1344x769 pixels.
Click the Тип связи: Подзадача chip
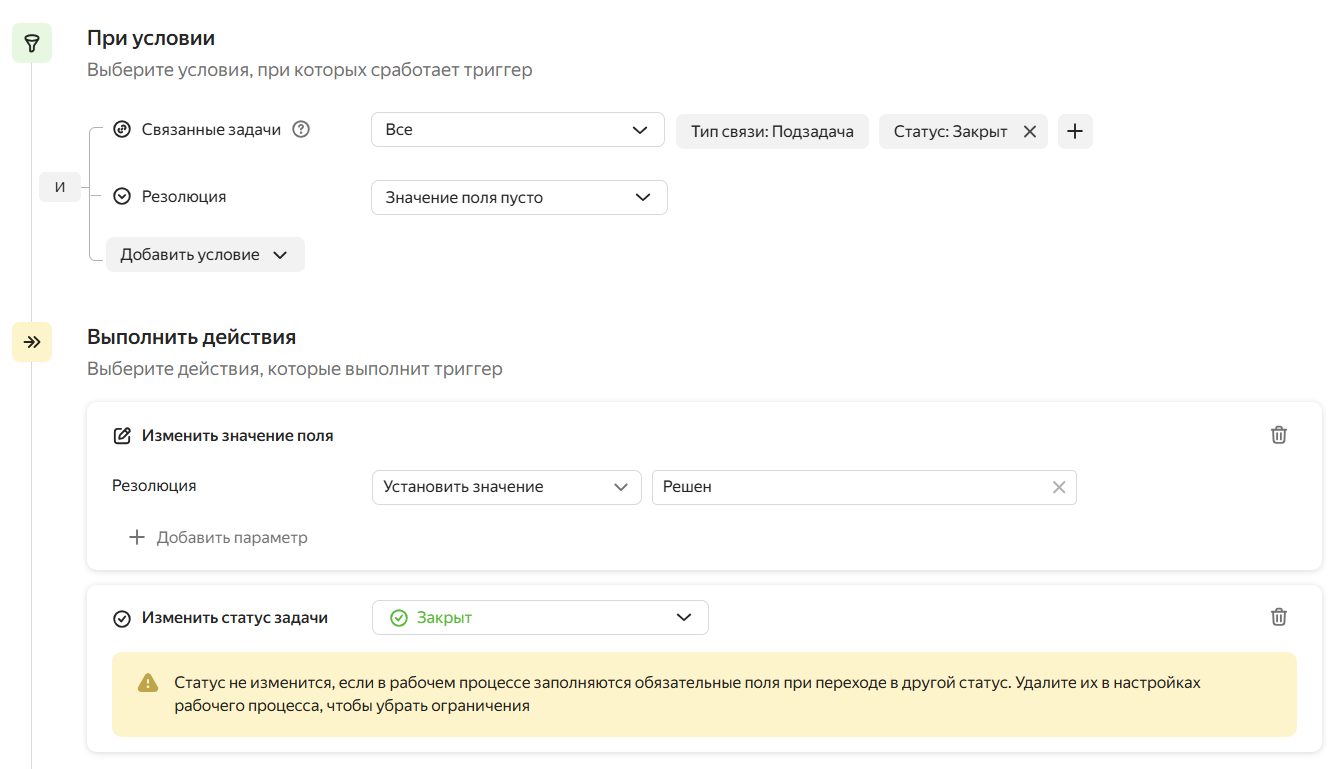point(772,131)
